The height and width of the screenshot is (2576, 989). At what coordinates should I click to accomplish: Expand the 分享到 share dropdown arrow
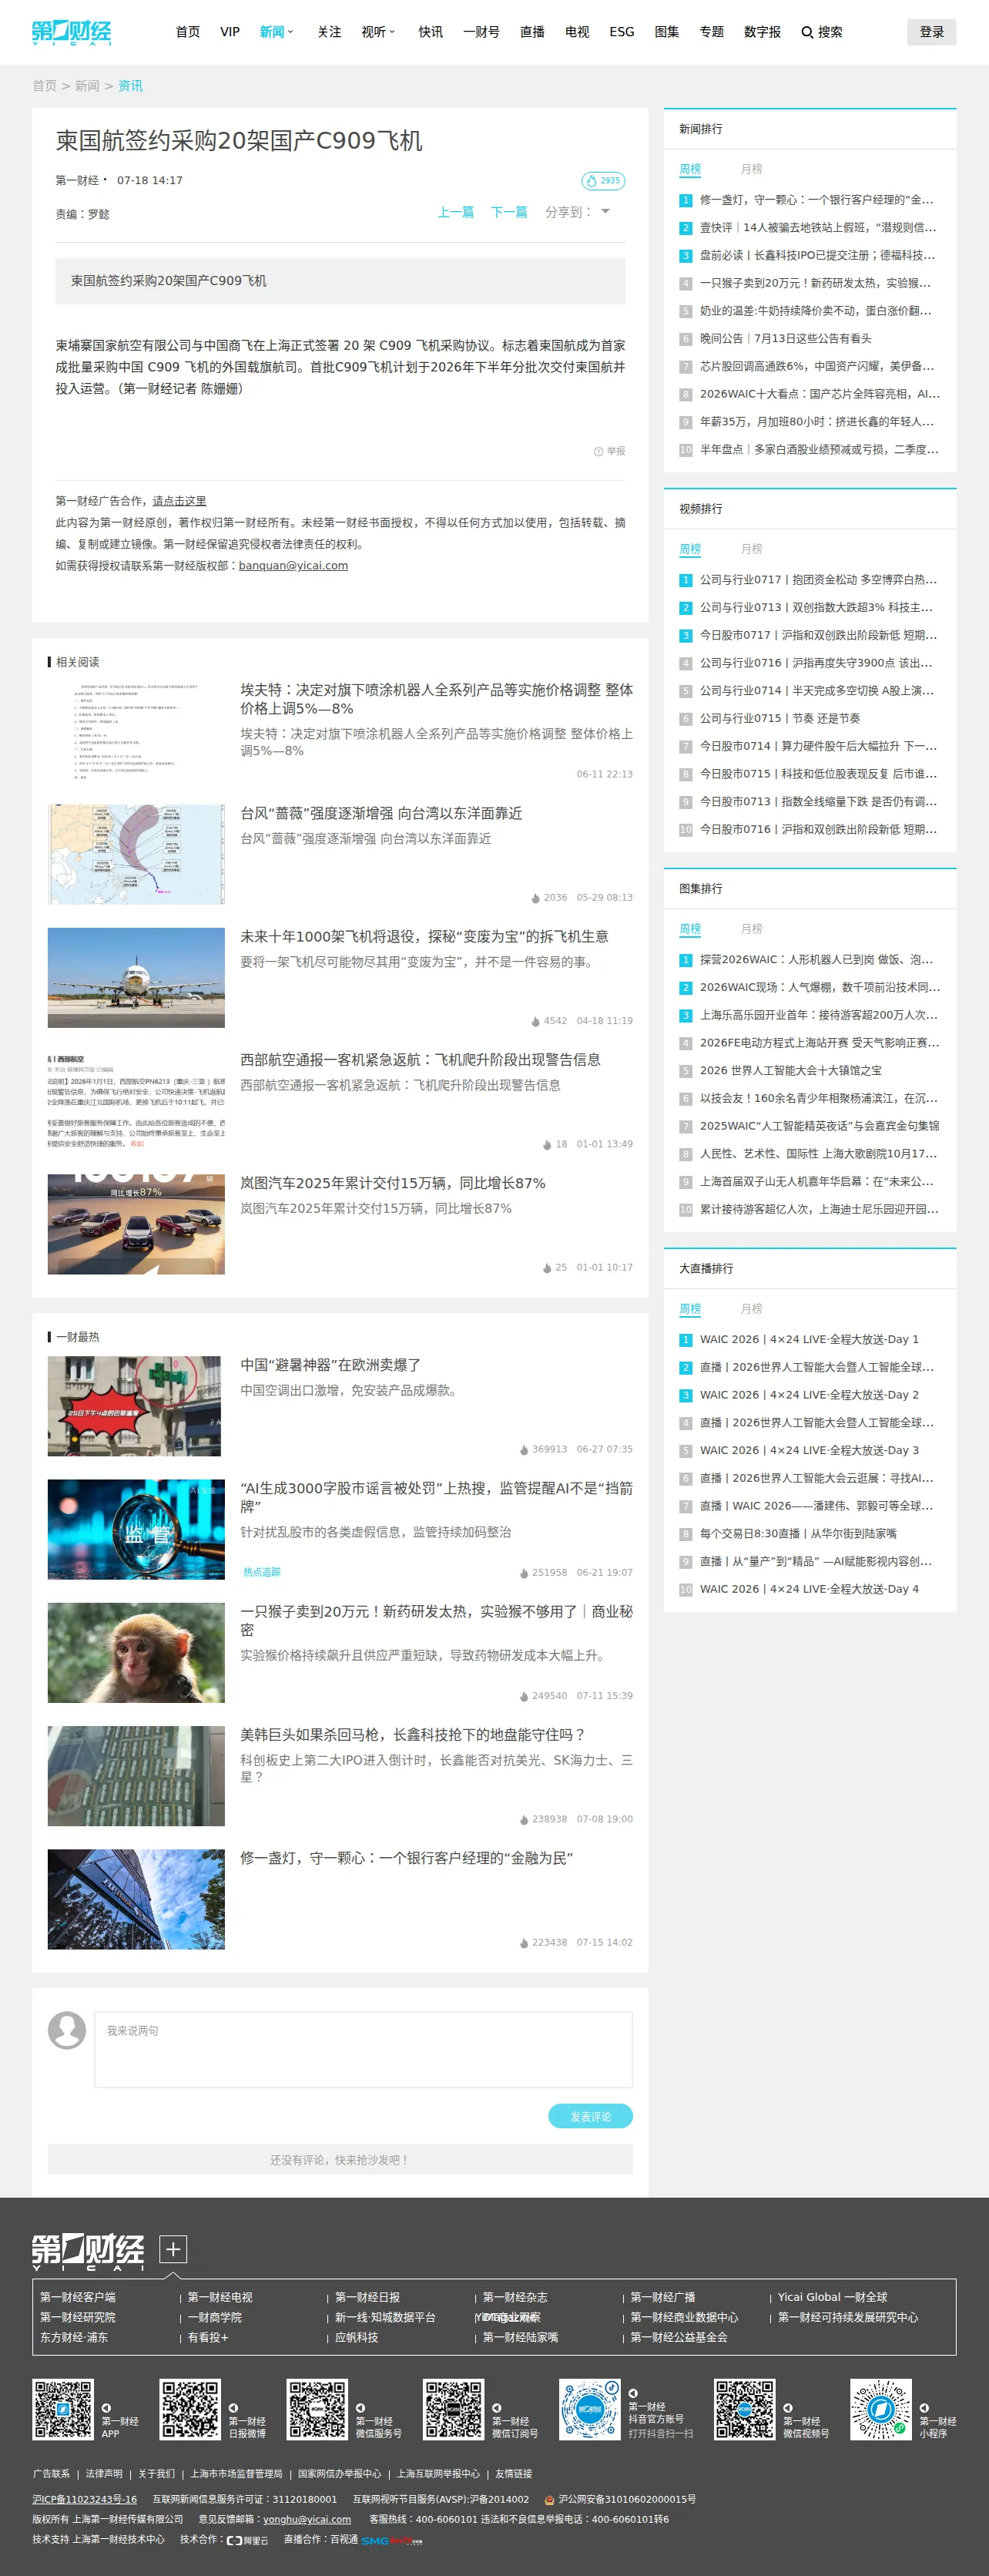point(605,211)
